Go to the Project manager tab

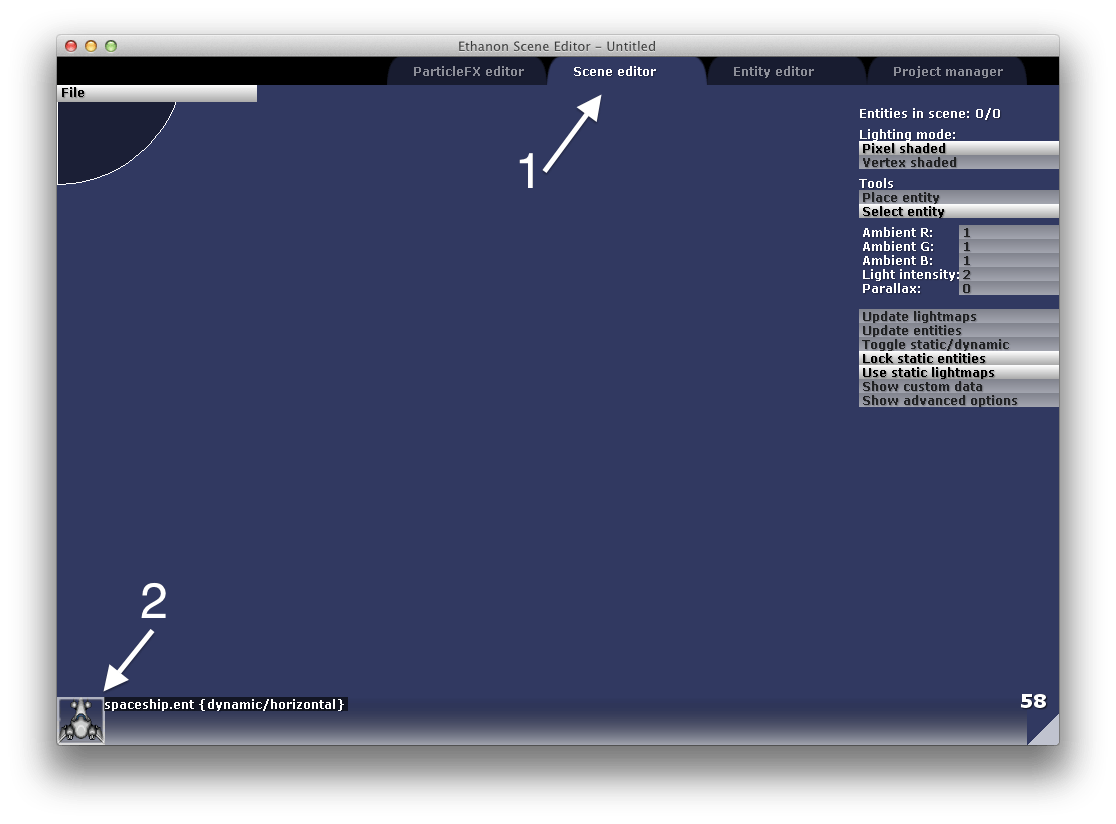pos(947,72)
